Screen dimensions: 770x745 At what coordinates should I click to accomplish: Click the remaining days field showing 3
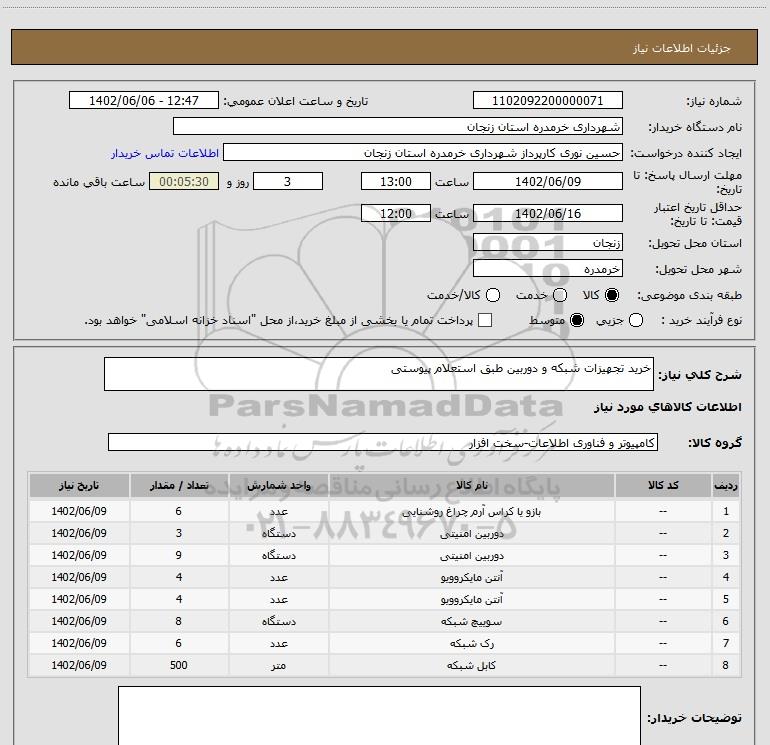[x=288, y=181]
